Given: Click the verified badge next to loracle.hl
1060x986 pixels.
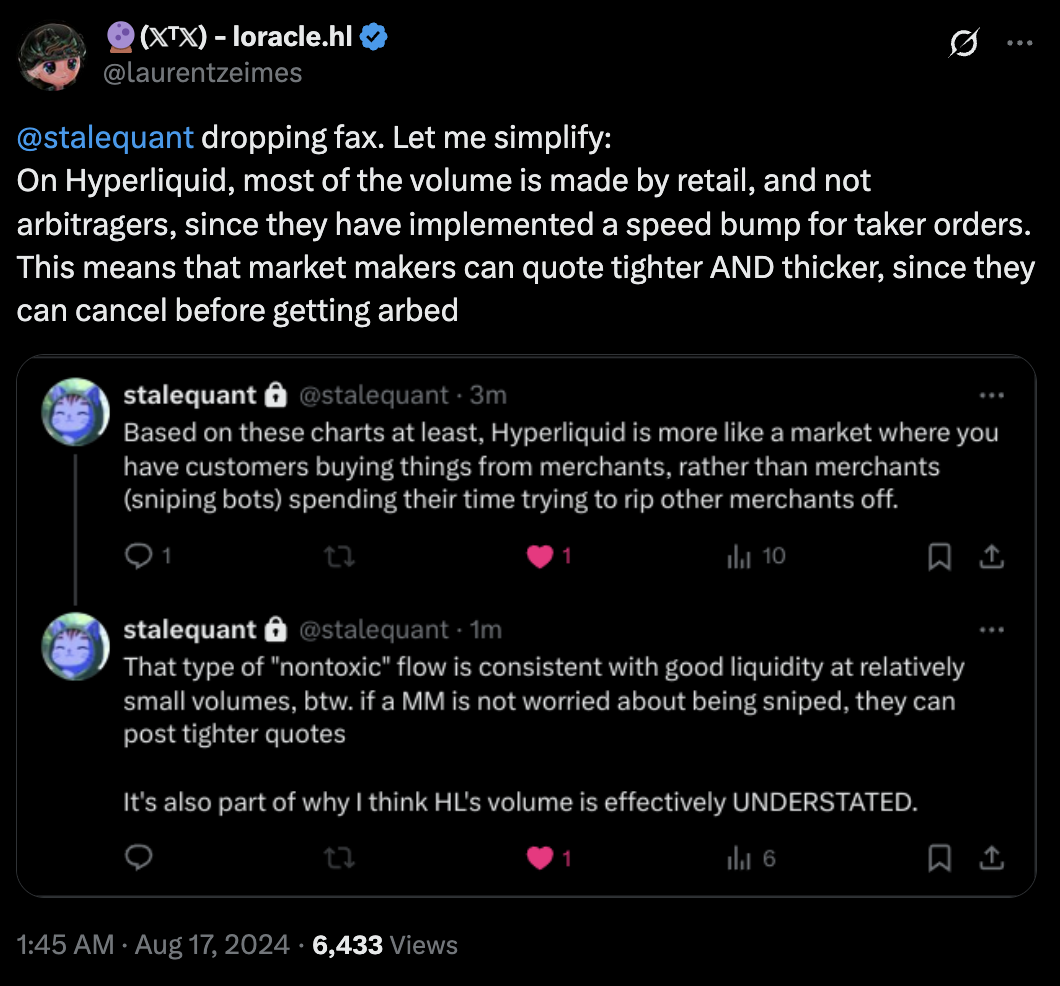Looking at the screenshot, I should pos(374,35).
